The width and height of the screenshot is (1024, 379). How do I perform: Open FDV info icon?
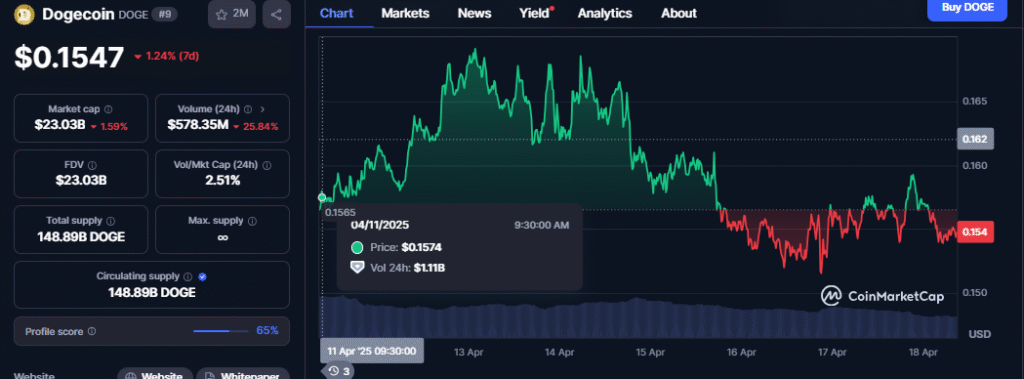(91, 165)
